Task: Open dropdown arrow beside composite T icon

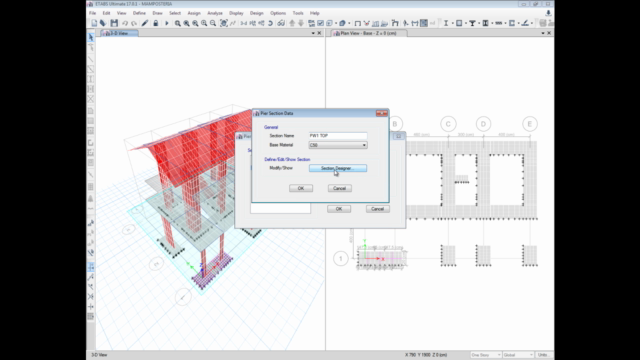Action: pos(479,23)
